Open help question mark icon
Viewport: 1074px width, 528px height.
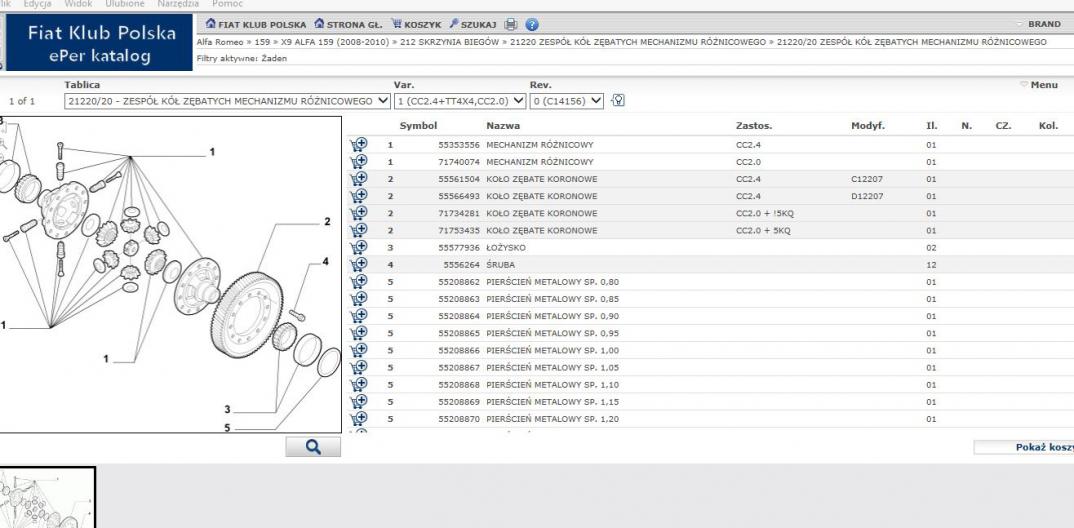tap(532, 25)
